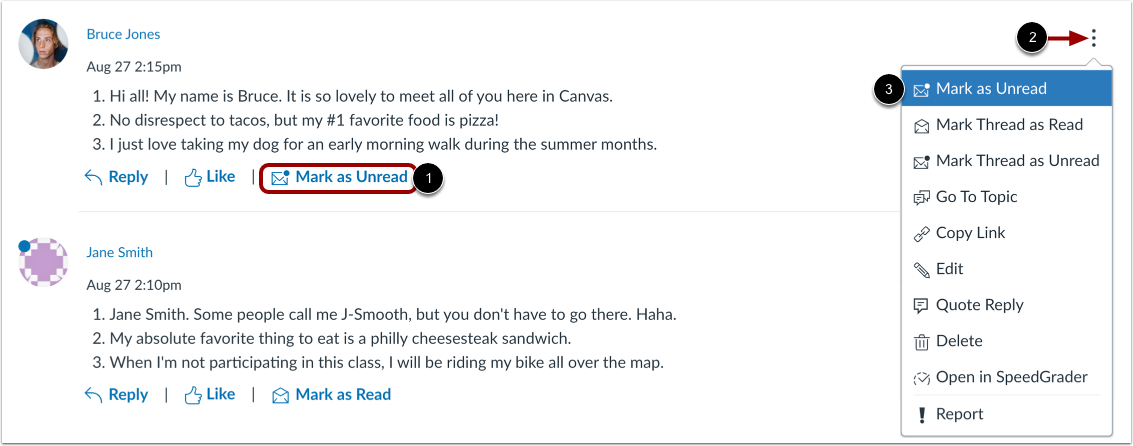Click the Copy Link chain icon
The height and width of the screenshot is (446, 1133).
pyautogui.click(x=922, y=233)
